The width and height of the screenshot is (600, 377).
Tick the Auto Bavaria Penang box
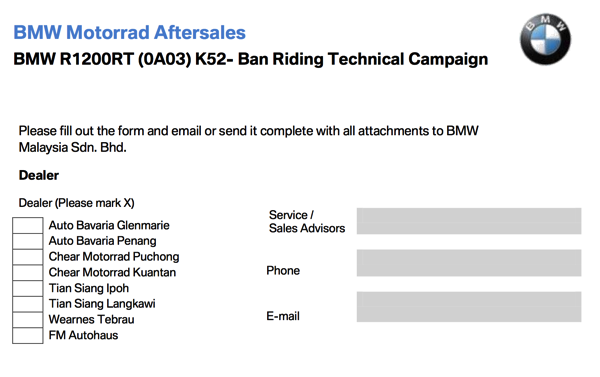28,241
